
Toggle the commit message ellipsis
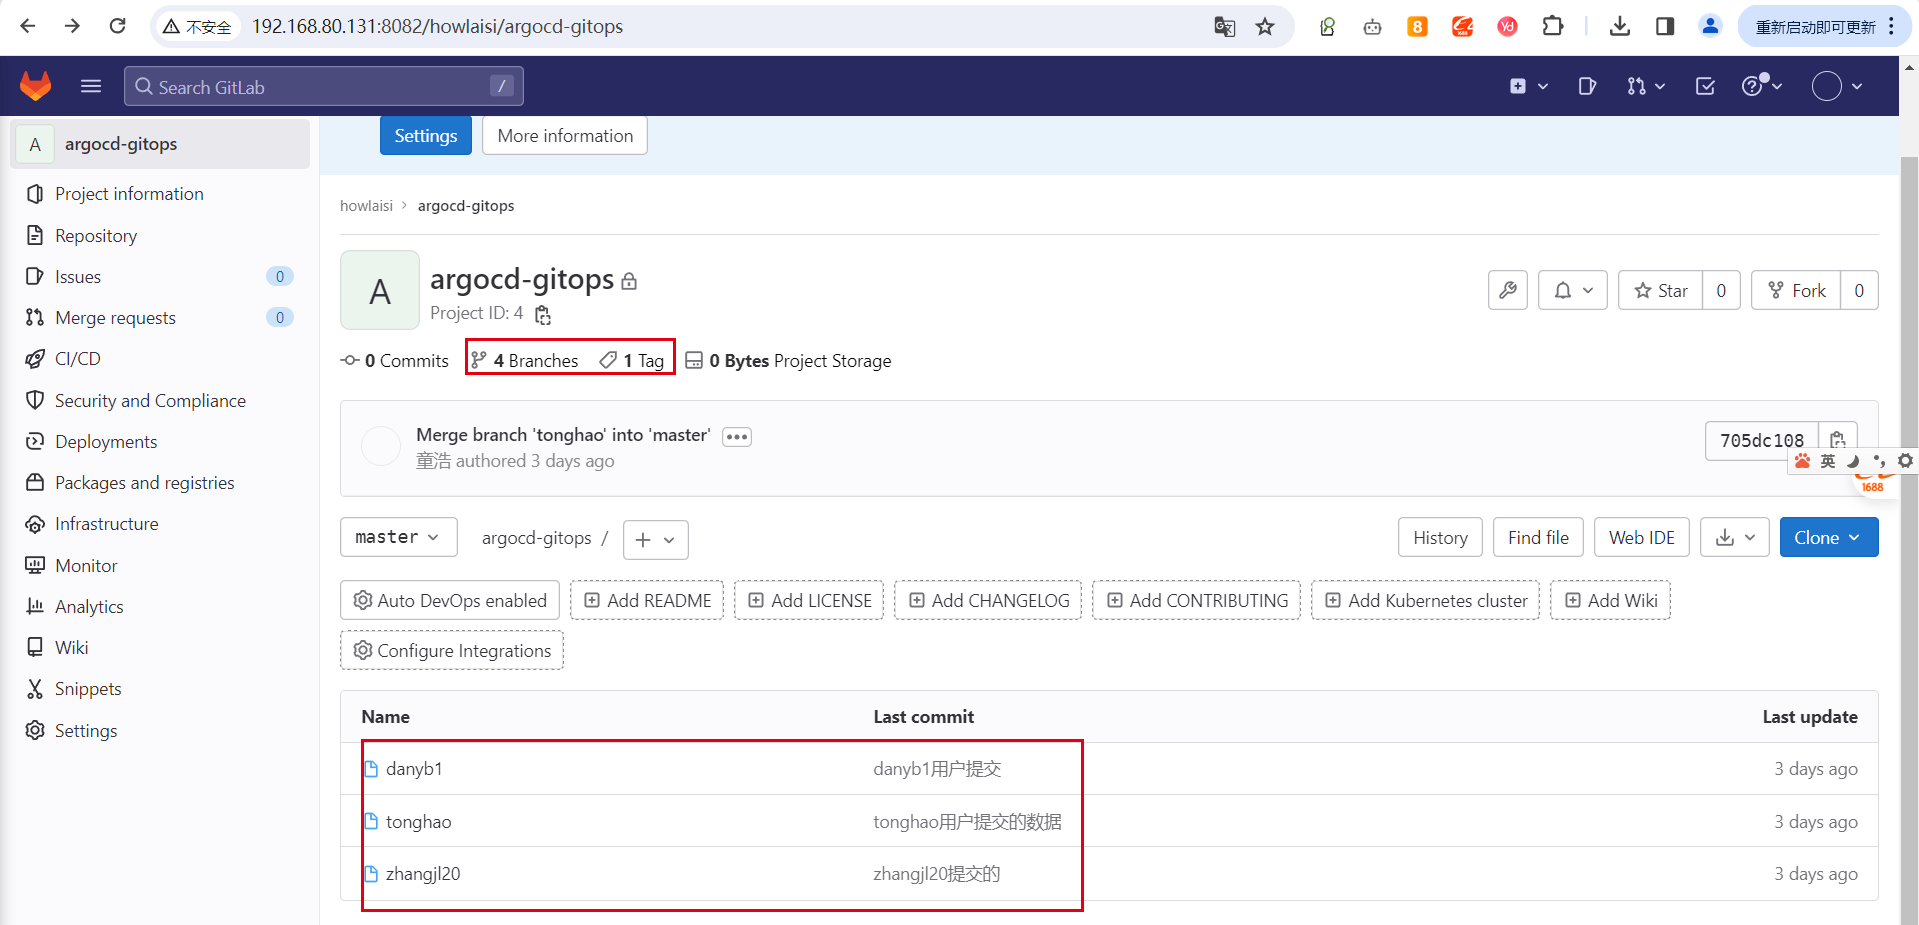coord(737,437)
